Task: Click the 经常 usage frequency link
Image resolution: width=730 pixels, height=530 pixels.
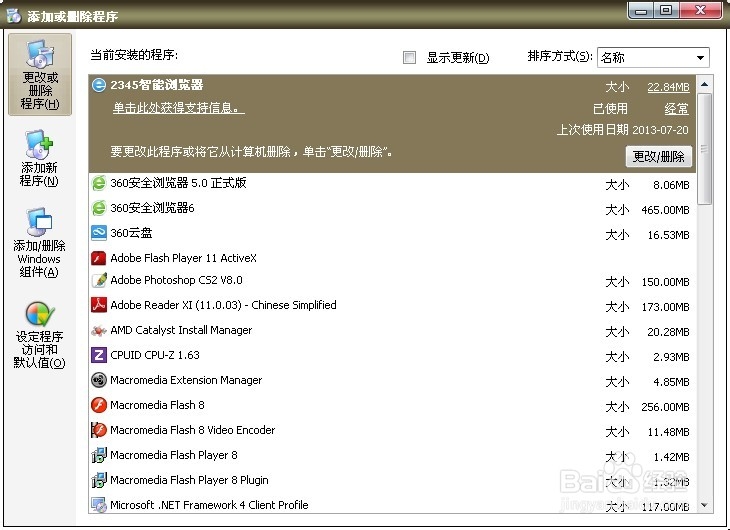Action: click(676, 109)
